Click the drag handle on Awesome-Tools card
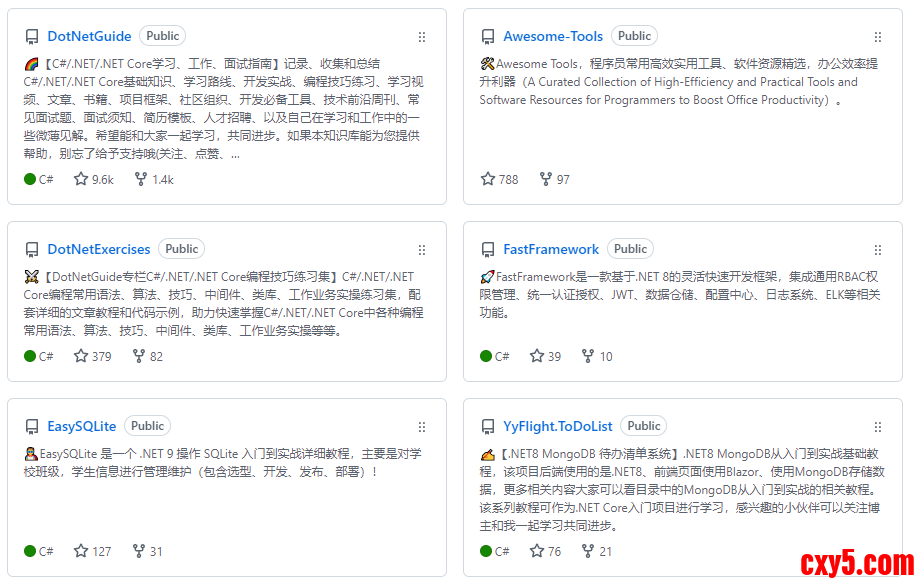 (x=877, y=37)
